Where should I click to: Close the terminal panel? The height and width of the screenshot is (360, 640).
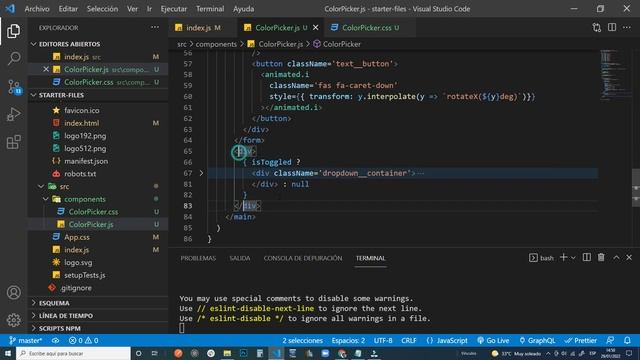629,258
